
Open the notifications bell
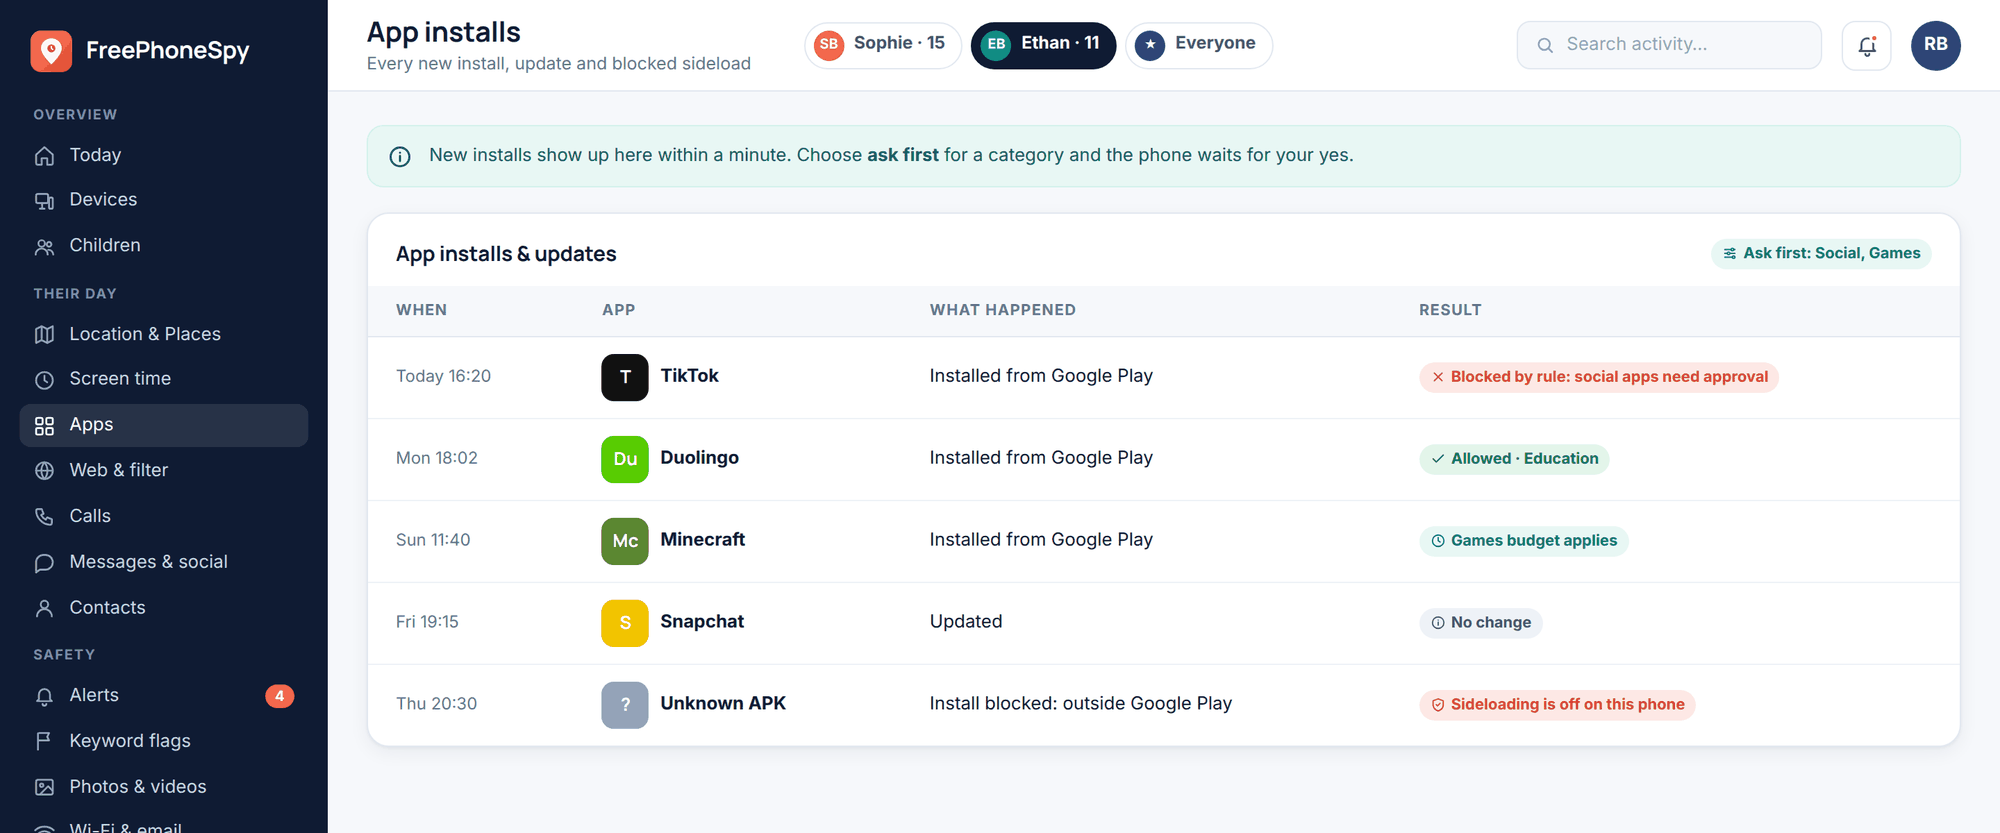[x=1867, y=45]
